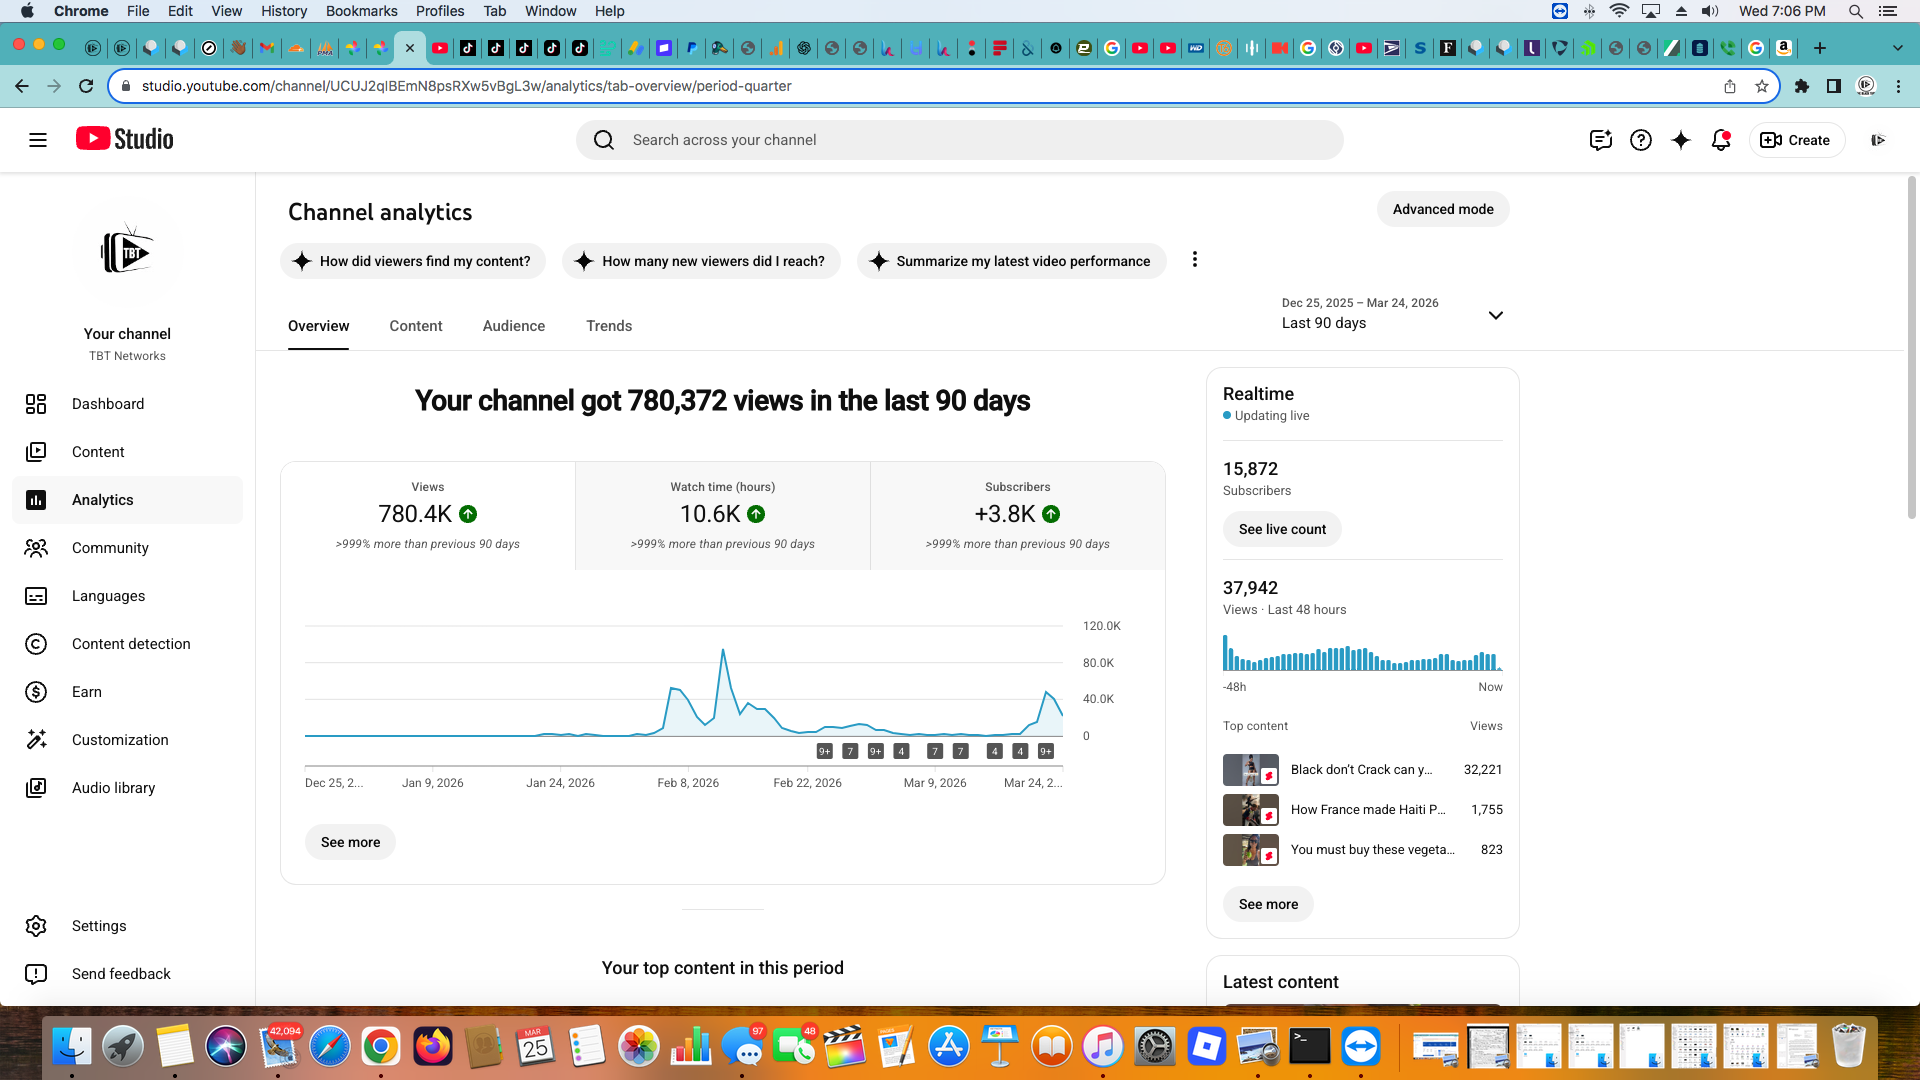This screenshot has height=1080, width=1920.
Task: Expand the Last 90 days date selector
Action: 1495,315
